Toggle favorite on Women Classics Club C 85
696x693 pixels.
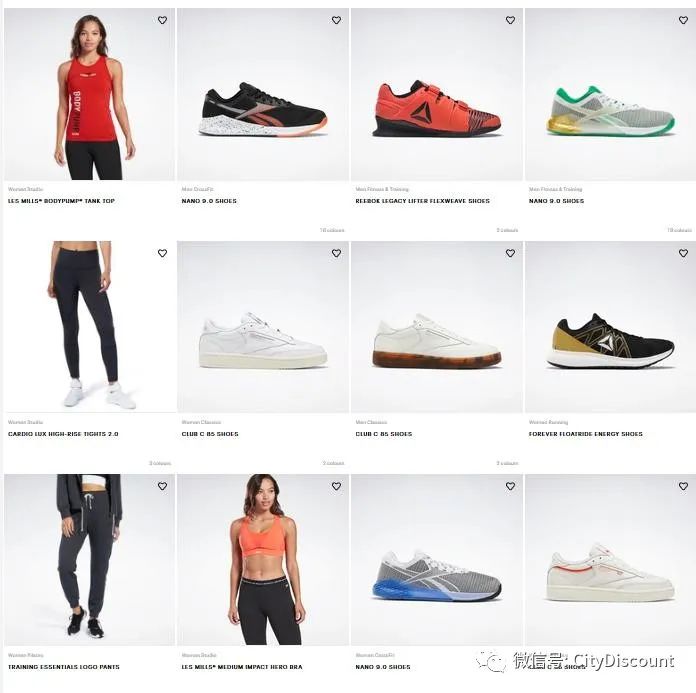click(336, 253)
